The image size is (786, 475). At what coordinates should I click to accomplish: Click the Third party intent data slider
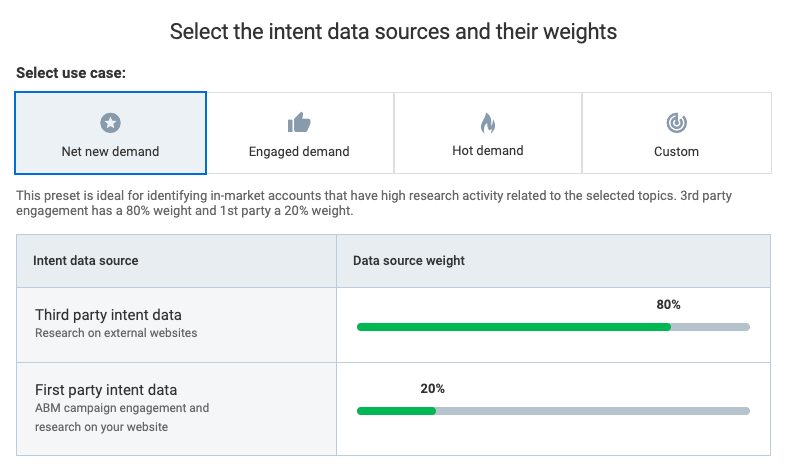click(x=552, y=327)
